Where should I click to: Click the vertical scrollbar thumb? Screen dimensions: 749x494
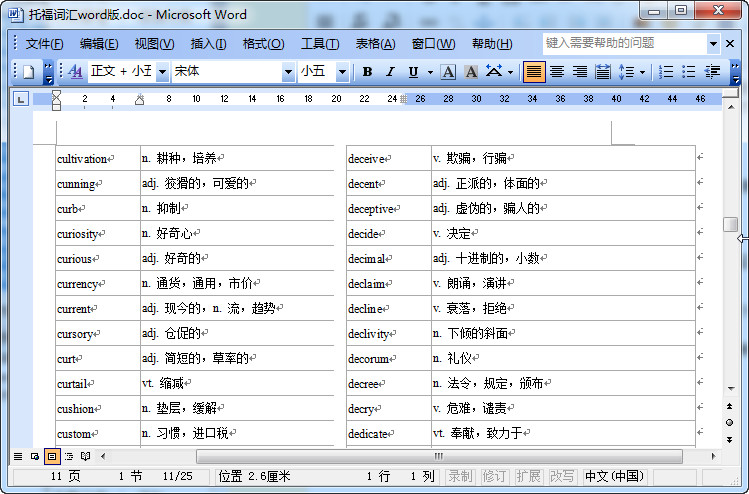click(x=730, y=224)
